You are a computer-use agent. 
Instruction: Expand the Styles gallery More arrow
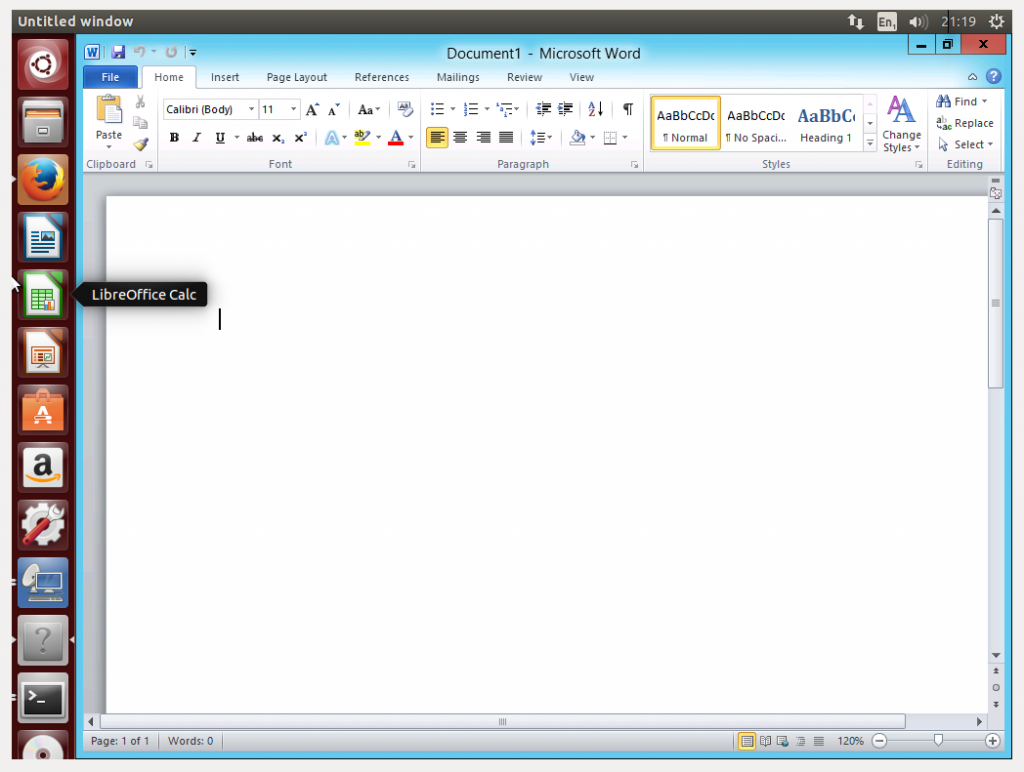click(x=870, y=143)
